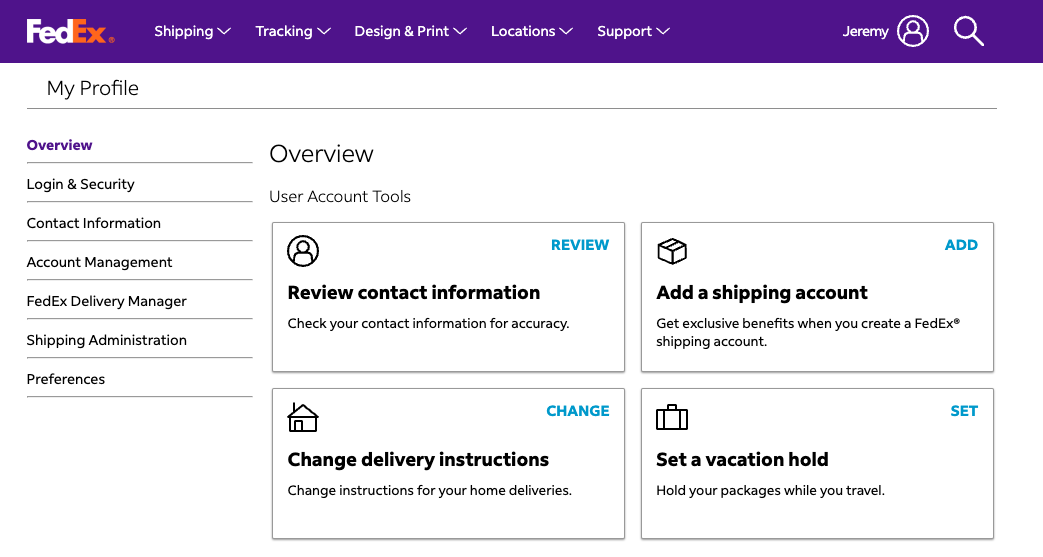
Task: Open Account Management in sidebar
Action: click(99, 262)
